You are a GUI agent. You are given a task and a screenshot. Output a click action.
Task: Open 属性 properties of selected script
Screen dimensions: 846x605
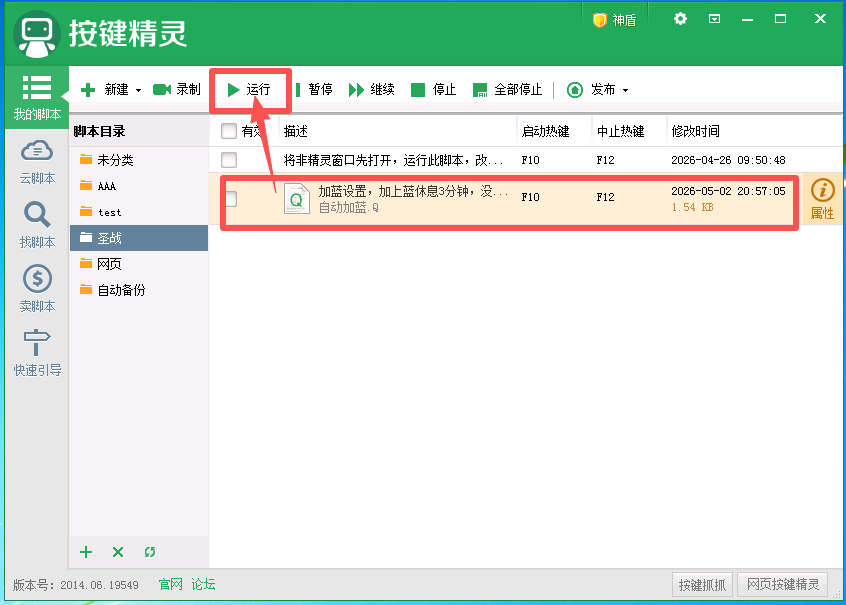[822, 199]
